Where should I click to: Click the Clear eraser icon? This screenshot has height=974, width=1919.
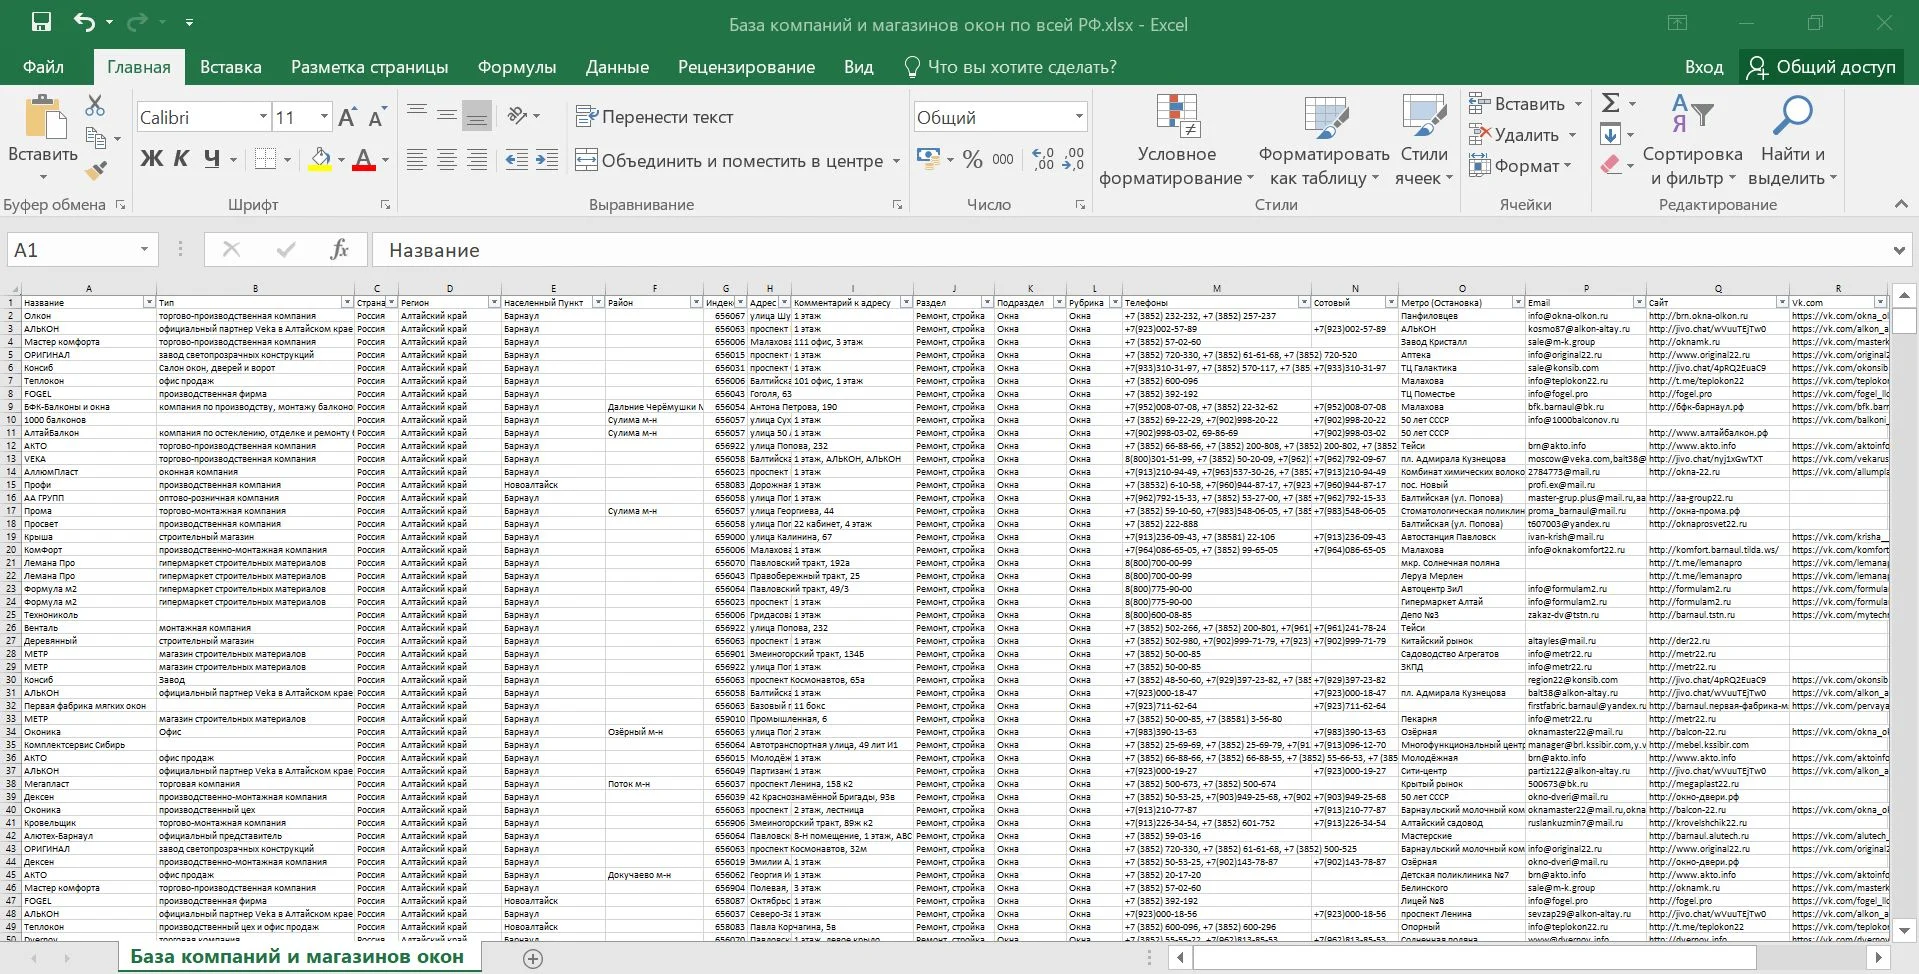(x=1610, y=165)
